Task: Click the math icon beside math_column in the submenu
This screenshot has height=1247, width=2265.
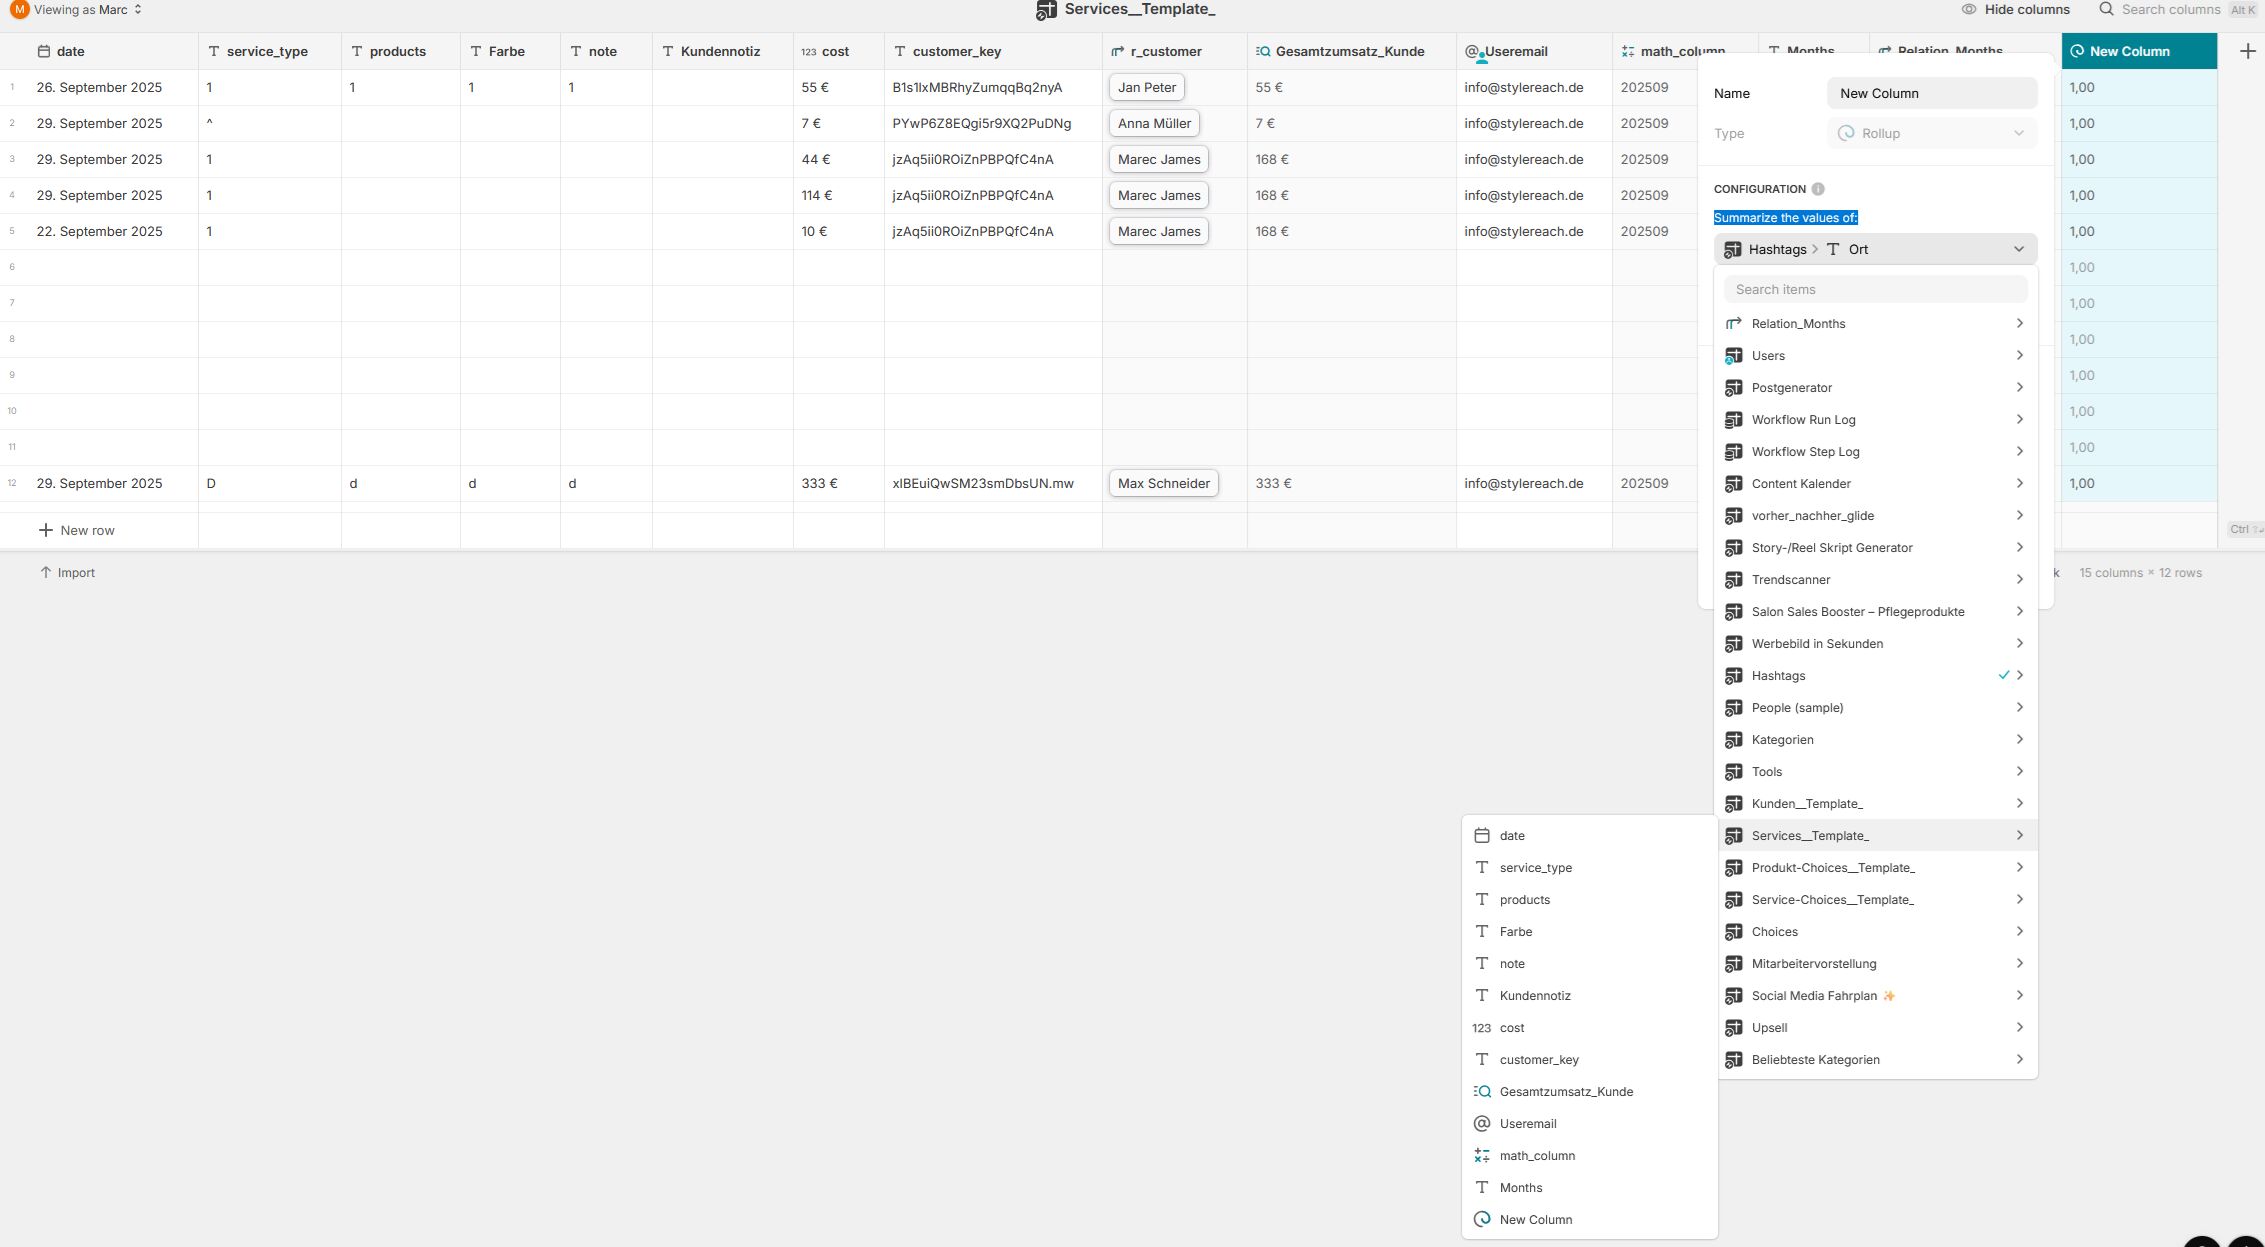Action: point(1482,1155)
